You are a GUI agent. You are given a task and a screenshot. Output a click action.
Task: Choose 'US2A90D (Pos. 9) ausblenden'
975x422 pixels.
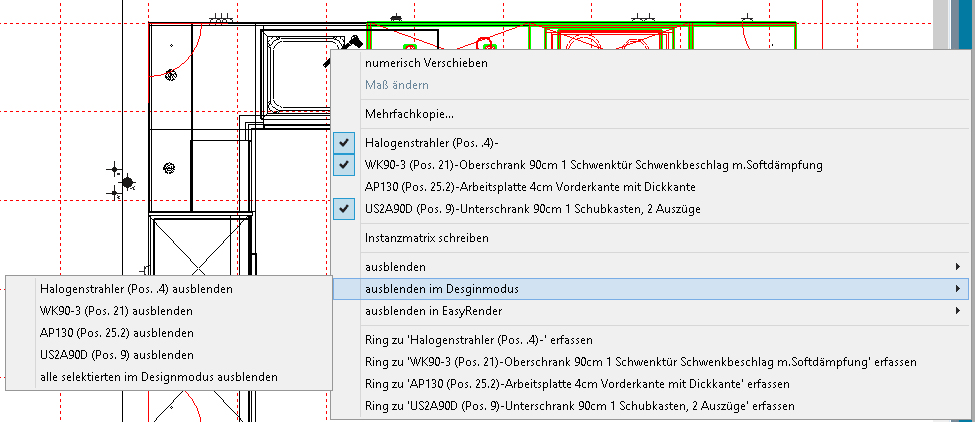[117, 355]
